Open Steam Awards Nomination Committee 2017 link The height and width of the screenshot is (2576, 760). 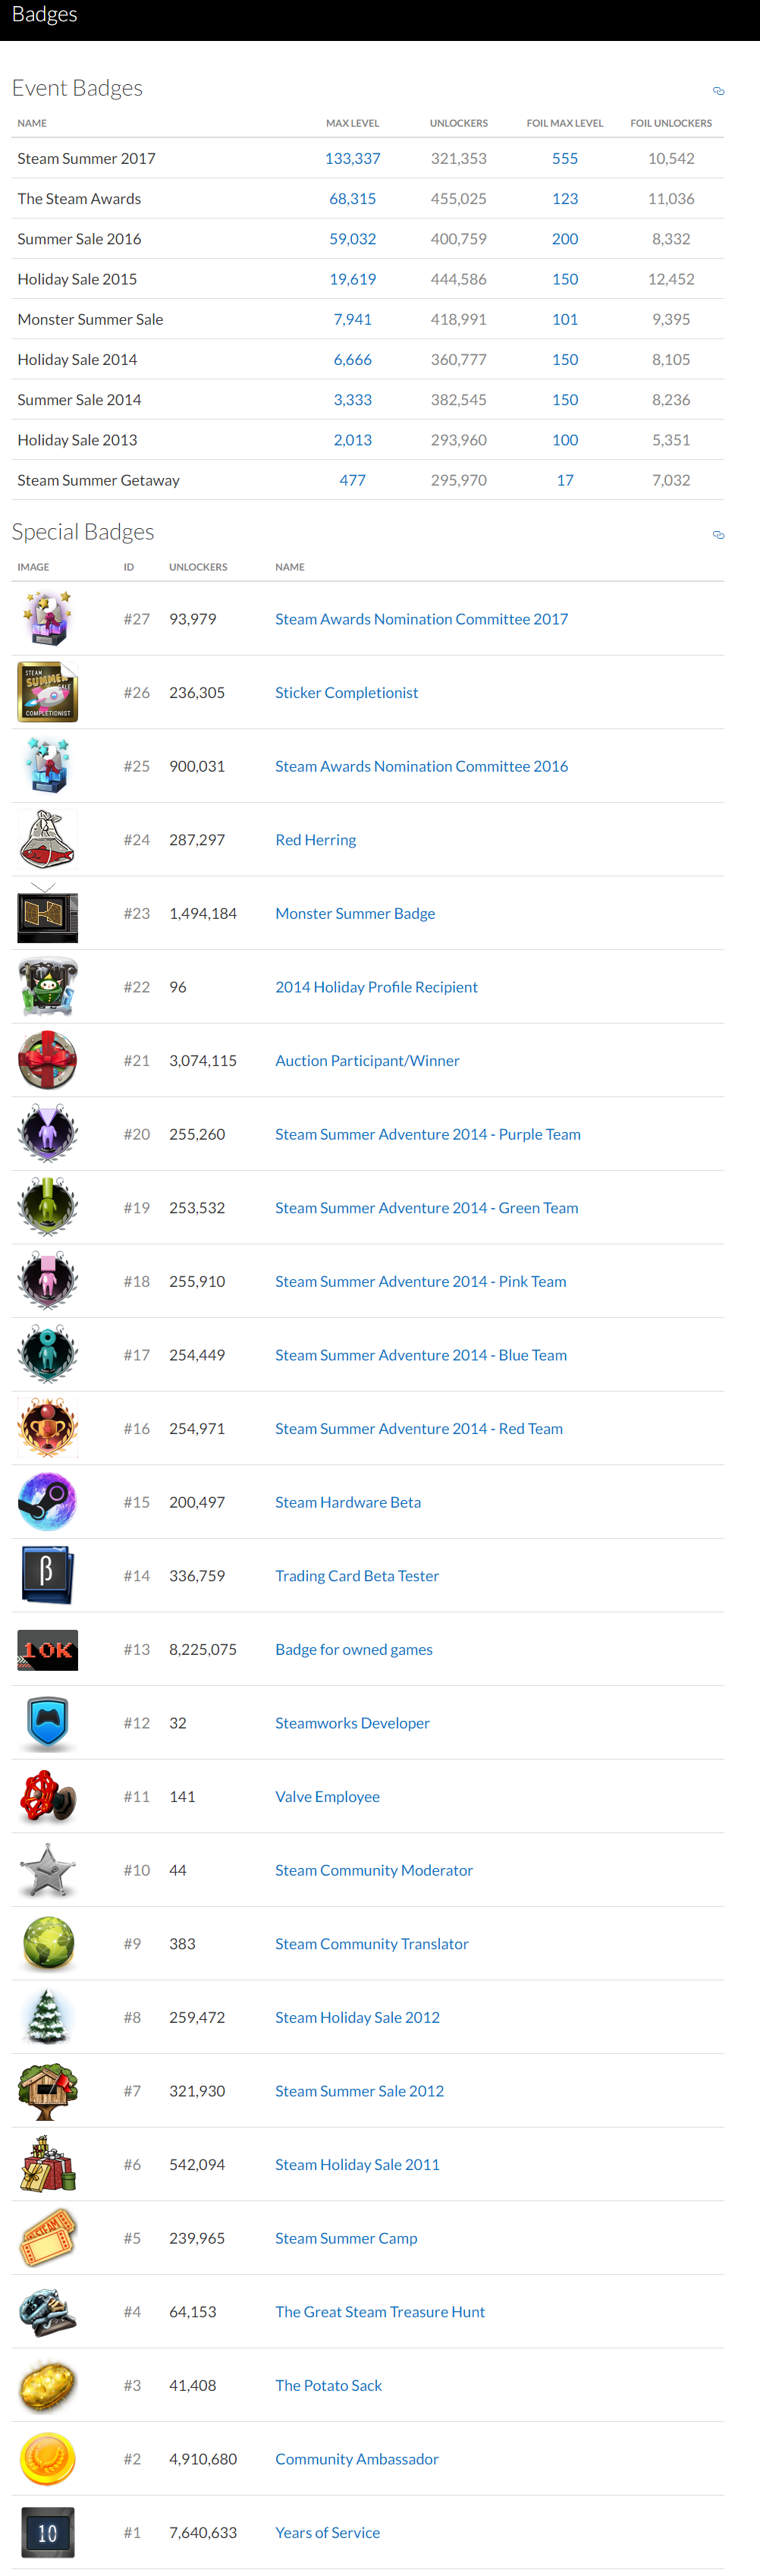click(421, 619)
